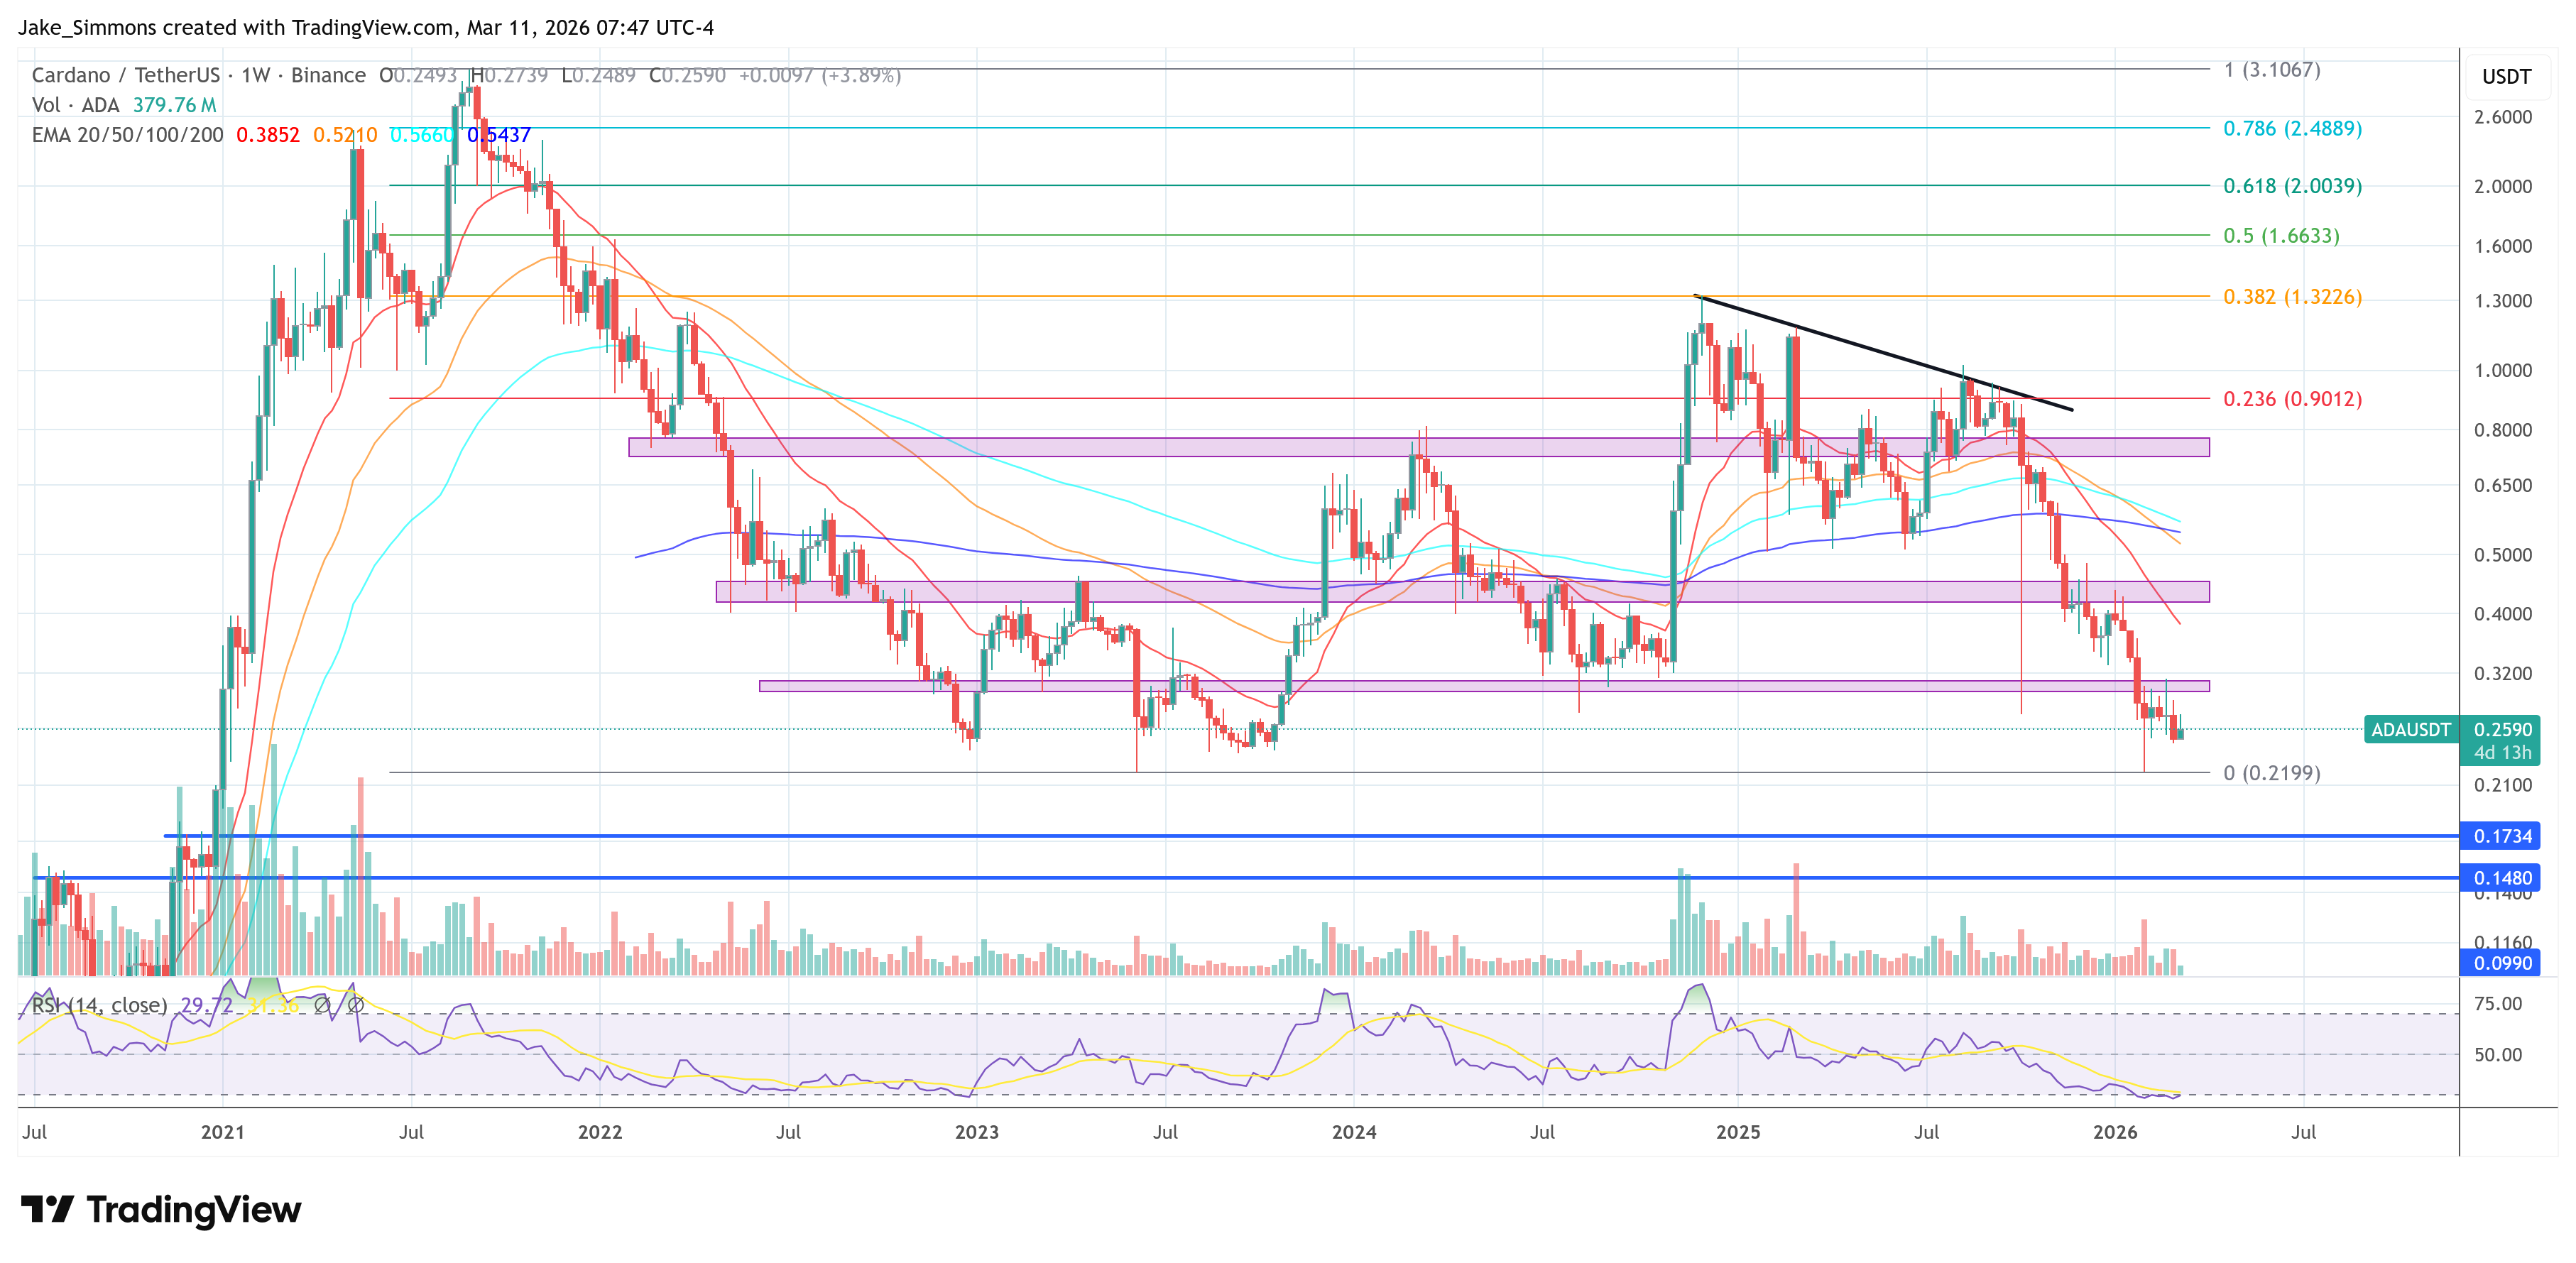Click the first crossed-circle icon in RSI legend
The height and width of the screenshot is (1263, 2576).
coord(324,1007)
